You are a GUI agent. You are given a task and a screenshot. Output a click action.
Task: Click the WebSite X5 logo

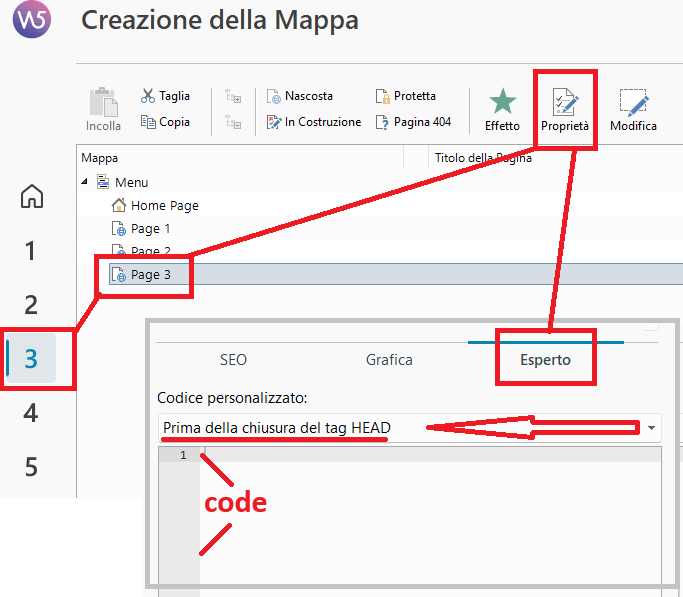click(x=32, y=19)
